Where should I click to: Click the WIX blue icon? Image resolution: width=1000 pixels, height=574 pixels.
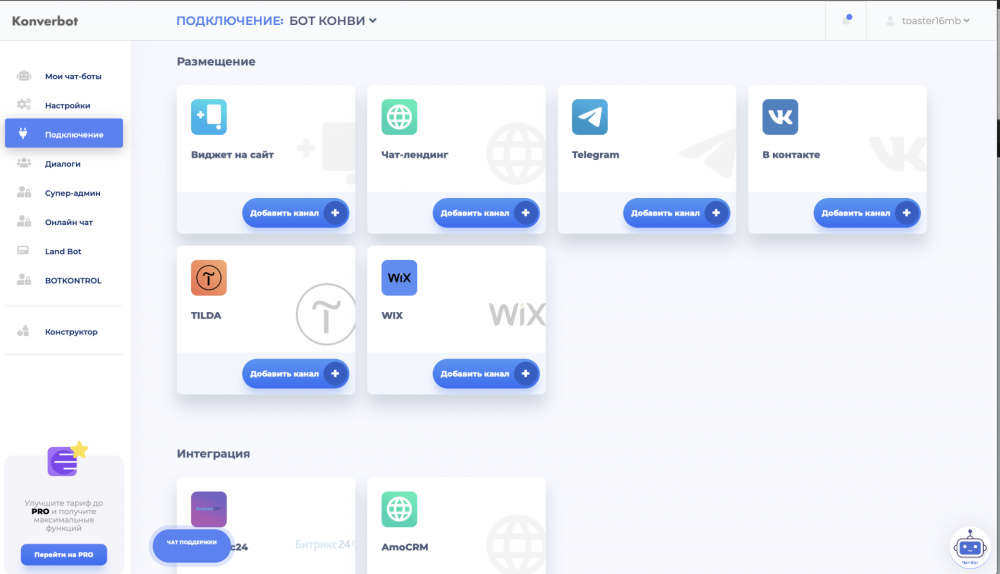(399, 277)
